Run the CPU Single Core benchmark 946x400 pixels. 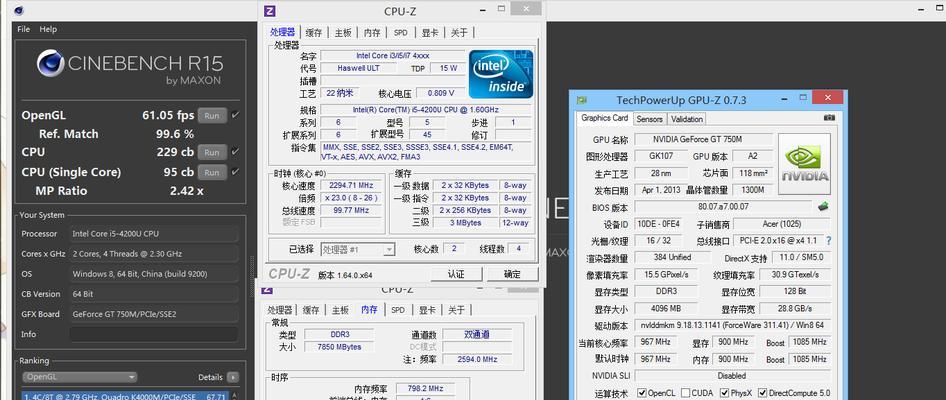212,172
